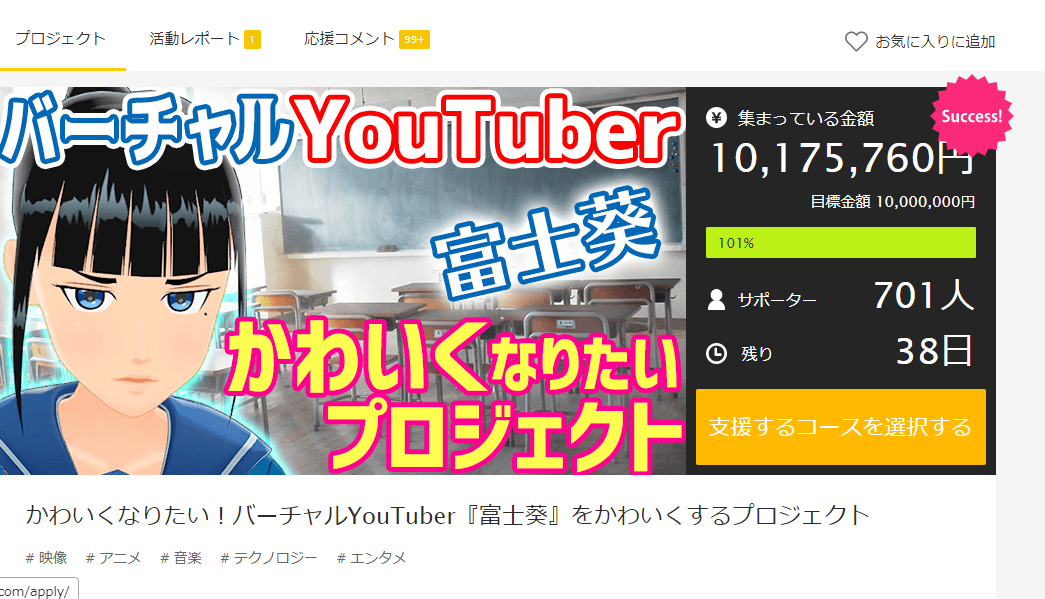Click the clock remaining-days icon

(x=716, y=353)
